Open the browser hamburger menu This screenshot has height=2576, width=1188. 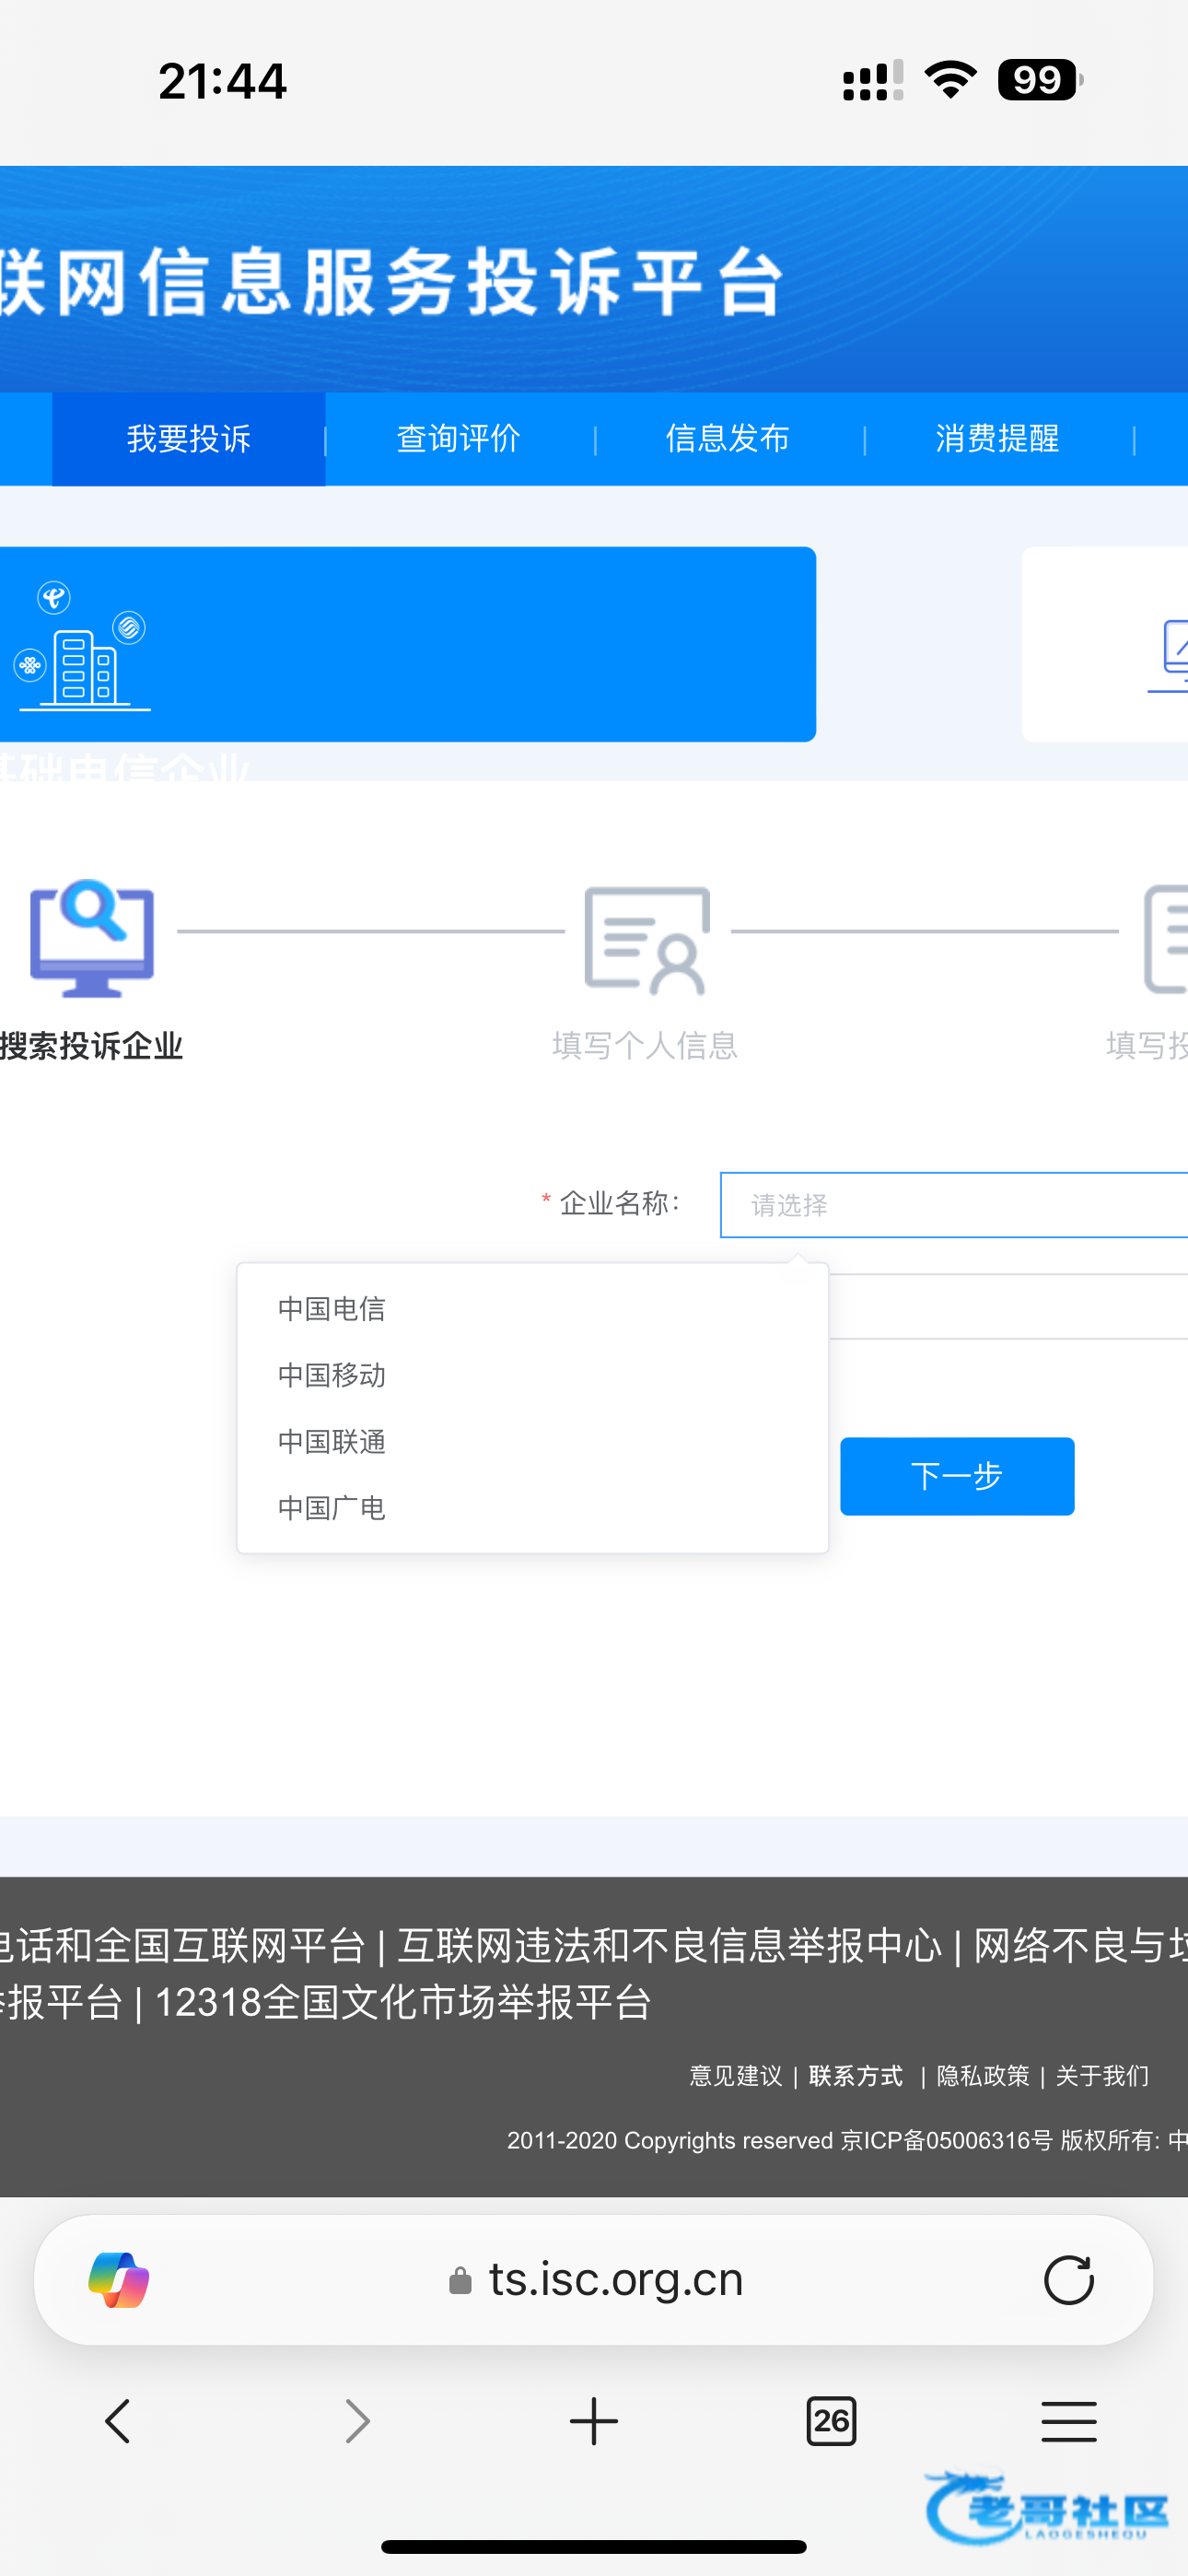pos(1068,2421)
